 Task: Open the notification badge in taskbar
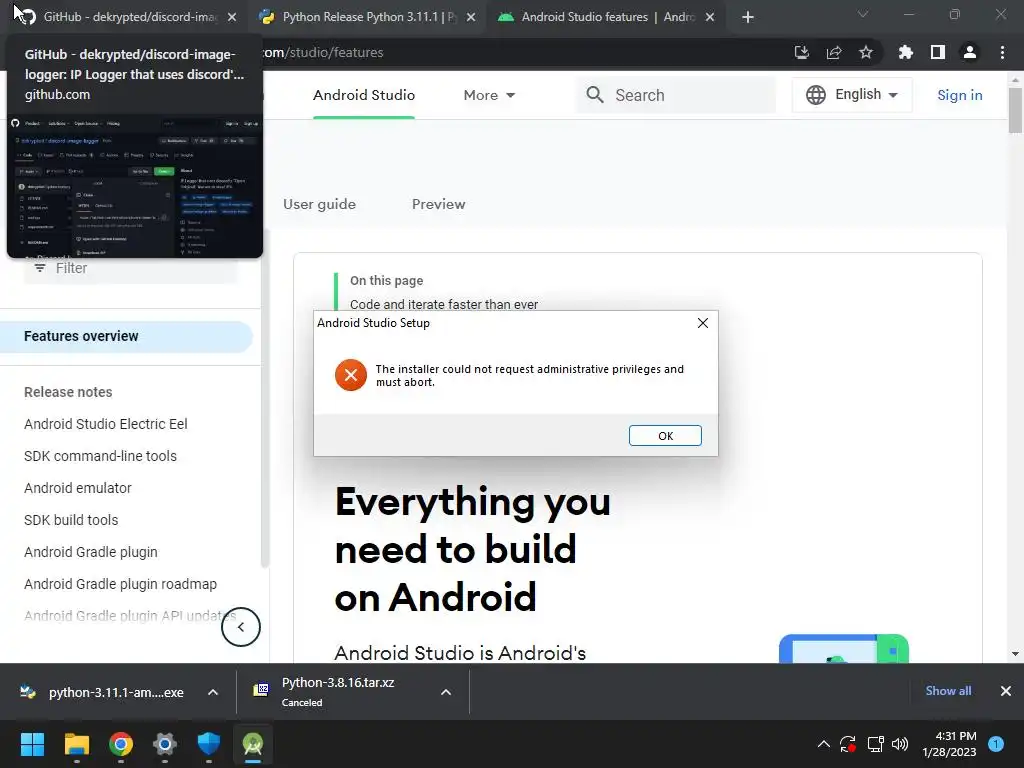995,743
